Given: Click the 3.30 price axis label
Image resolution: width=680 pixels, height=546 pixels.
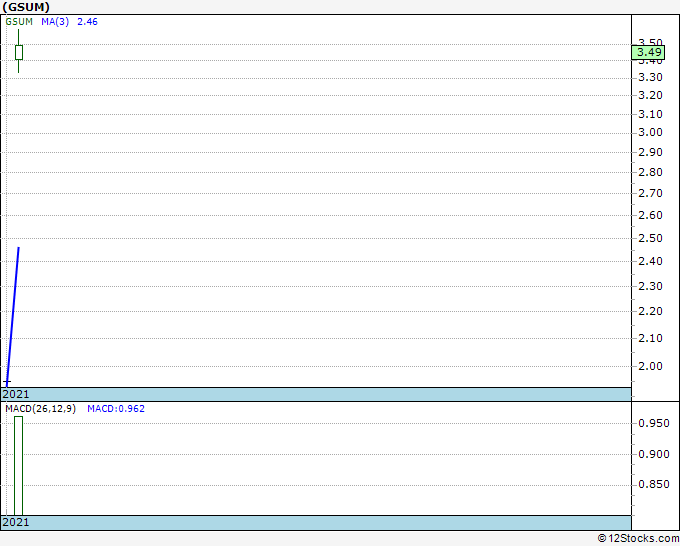Looking at the screenshot, I should pyautogui.click(x=651, y=78).
